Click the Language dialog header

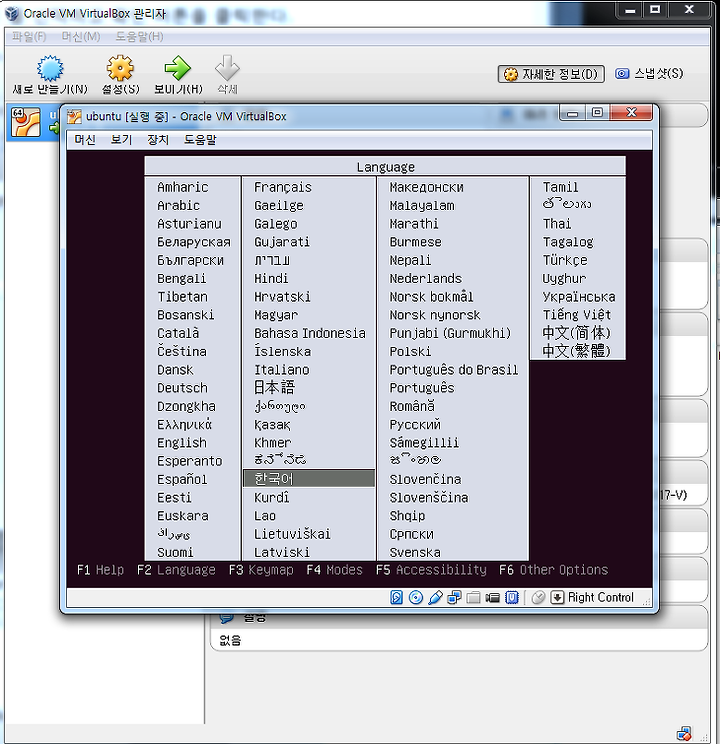tap(385, 167)
